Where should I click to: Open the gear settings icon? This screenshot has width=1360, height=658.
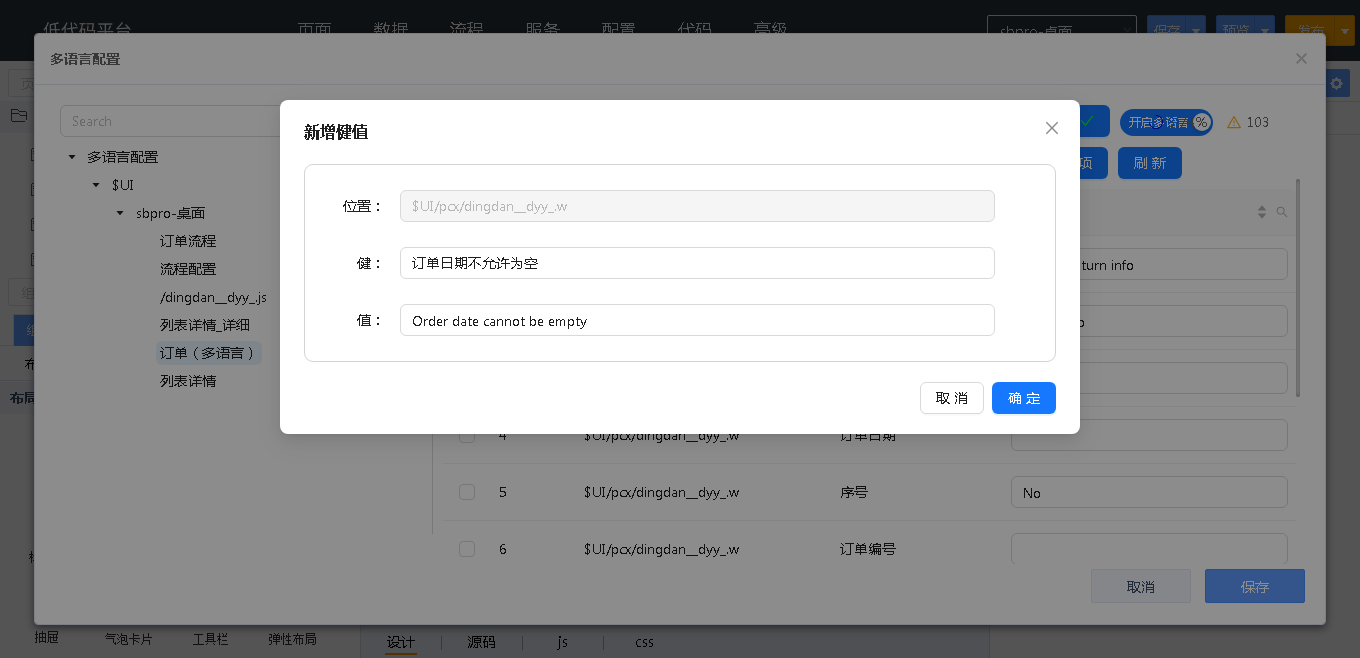tap(1337, 84)
